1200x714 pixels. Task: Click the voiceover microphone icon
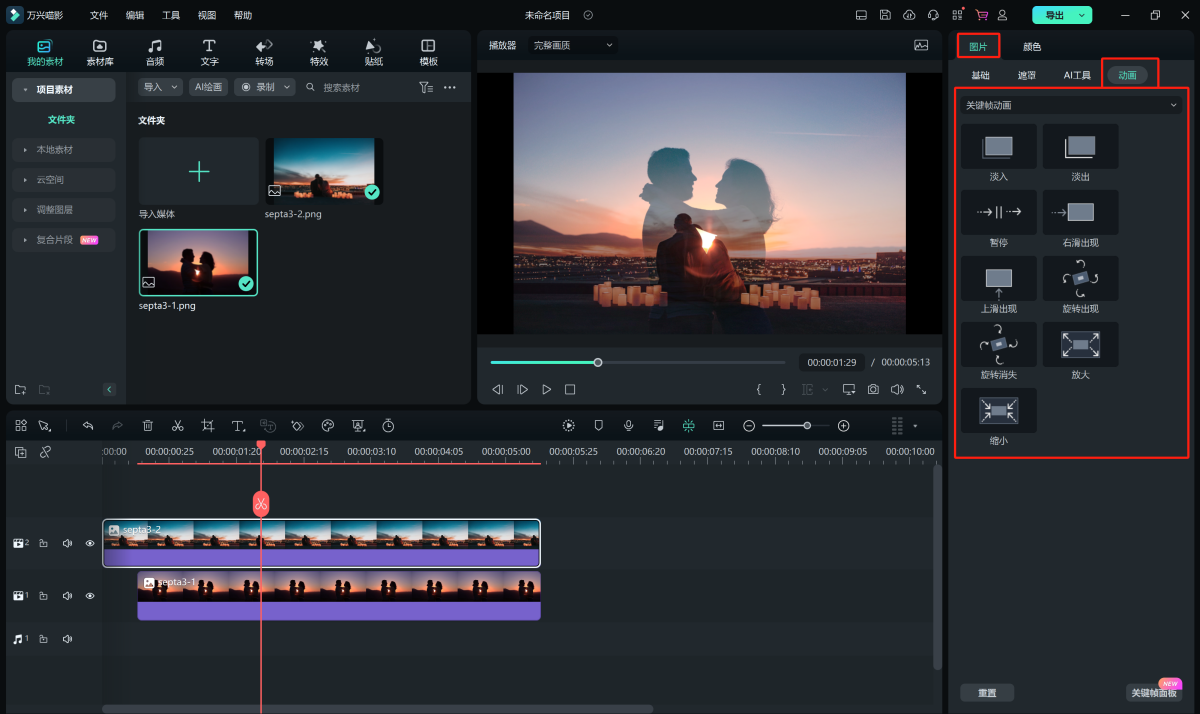pos(629,426)
